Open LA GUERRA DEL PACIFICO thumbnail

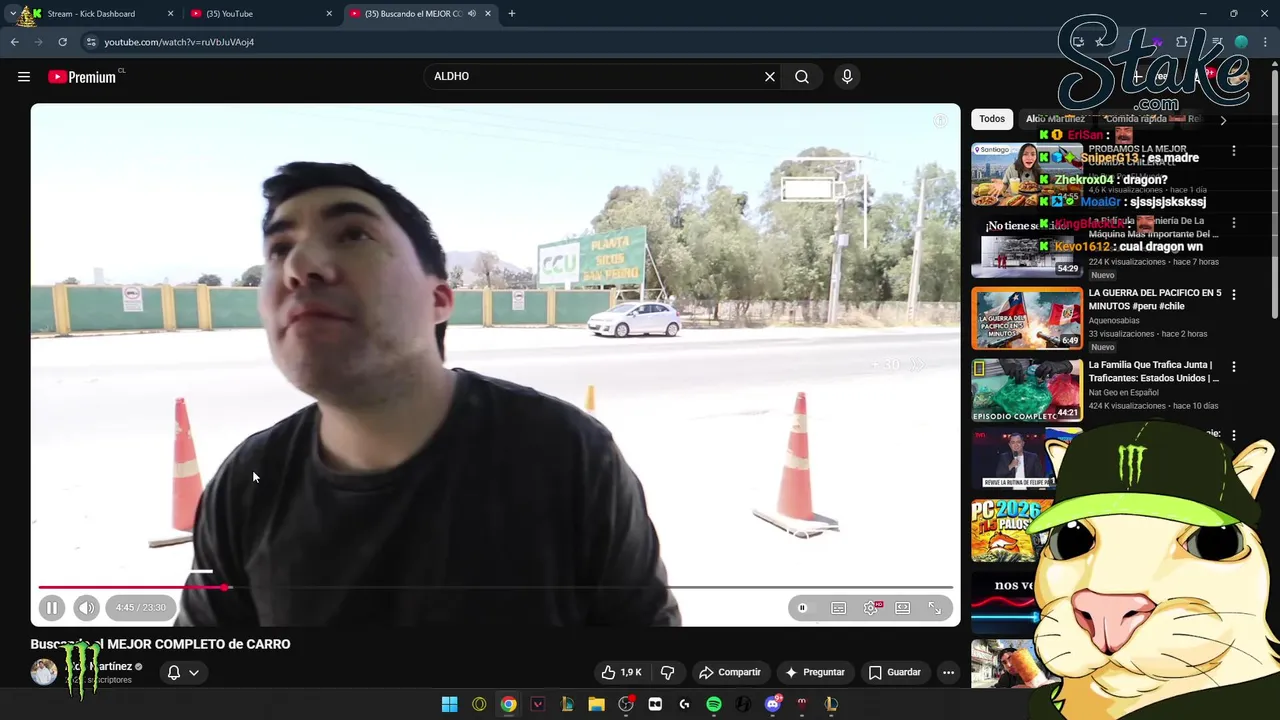[1027, 318]
